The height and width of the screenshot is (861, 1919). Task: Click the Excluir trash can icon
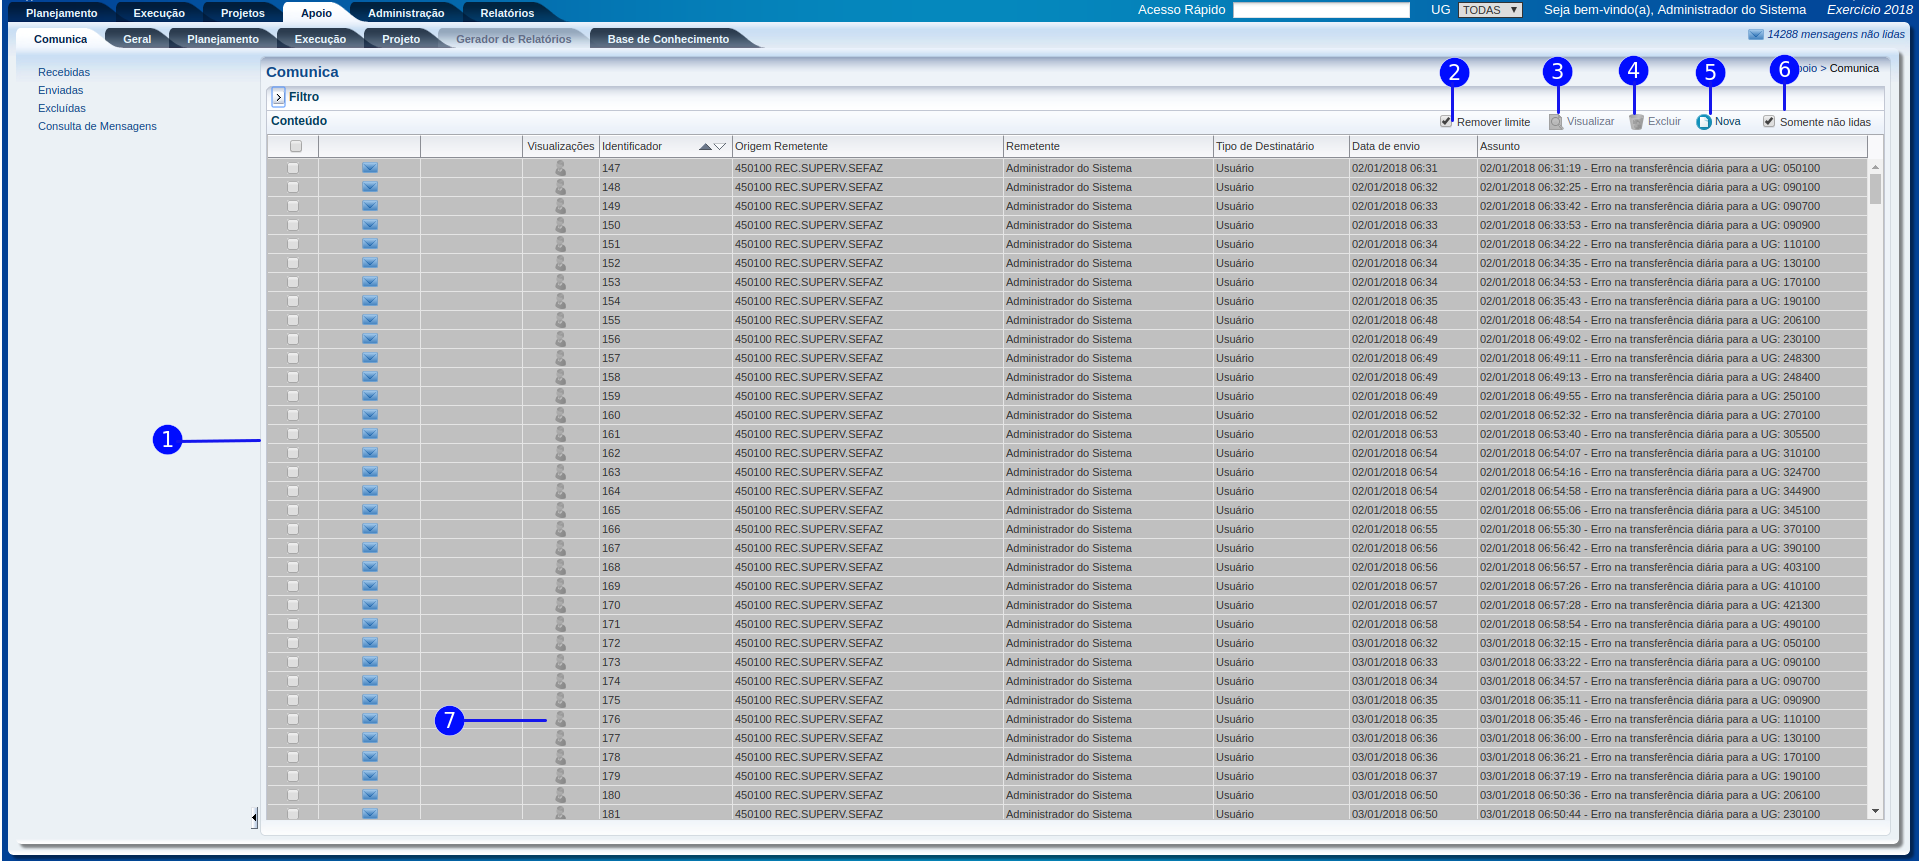[1636, 122]
